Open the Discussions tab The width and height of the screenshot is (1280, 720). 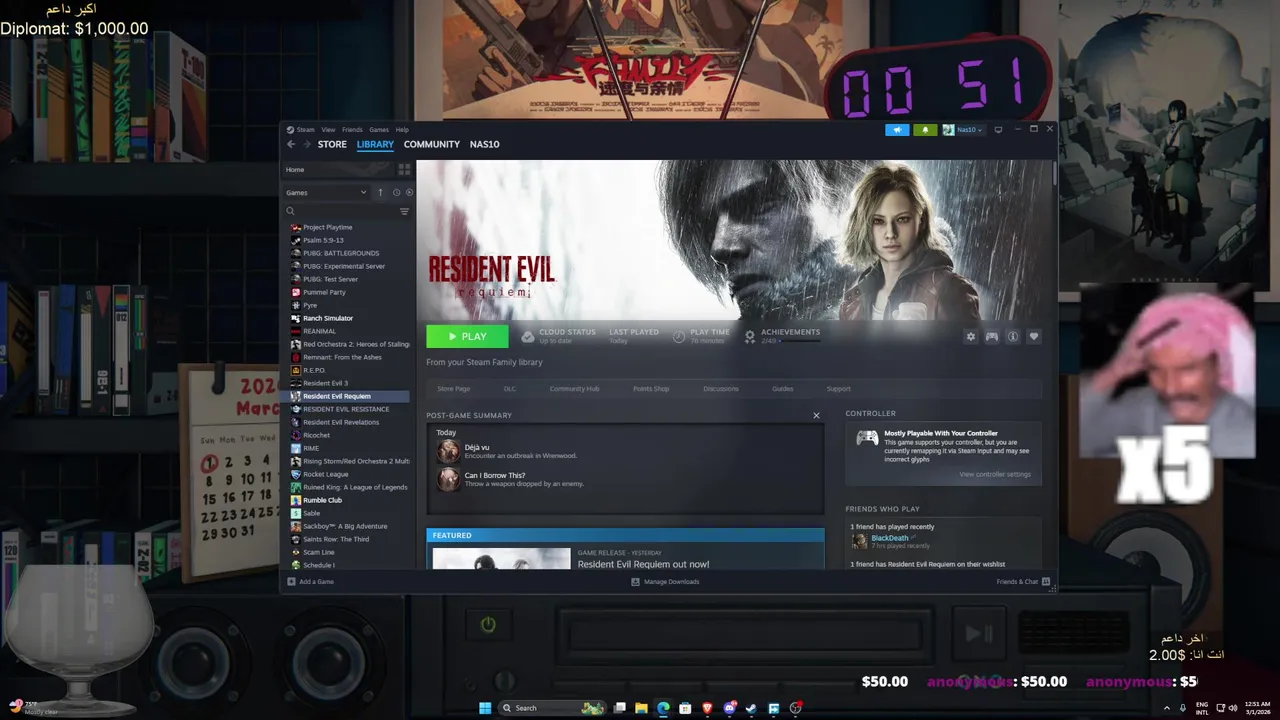point(720,389)
